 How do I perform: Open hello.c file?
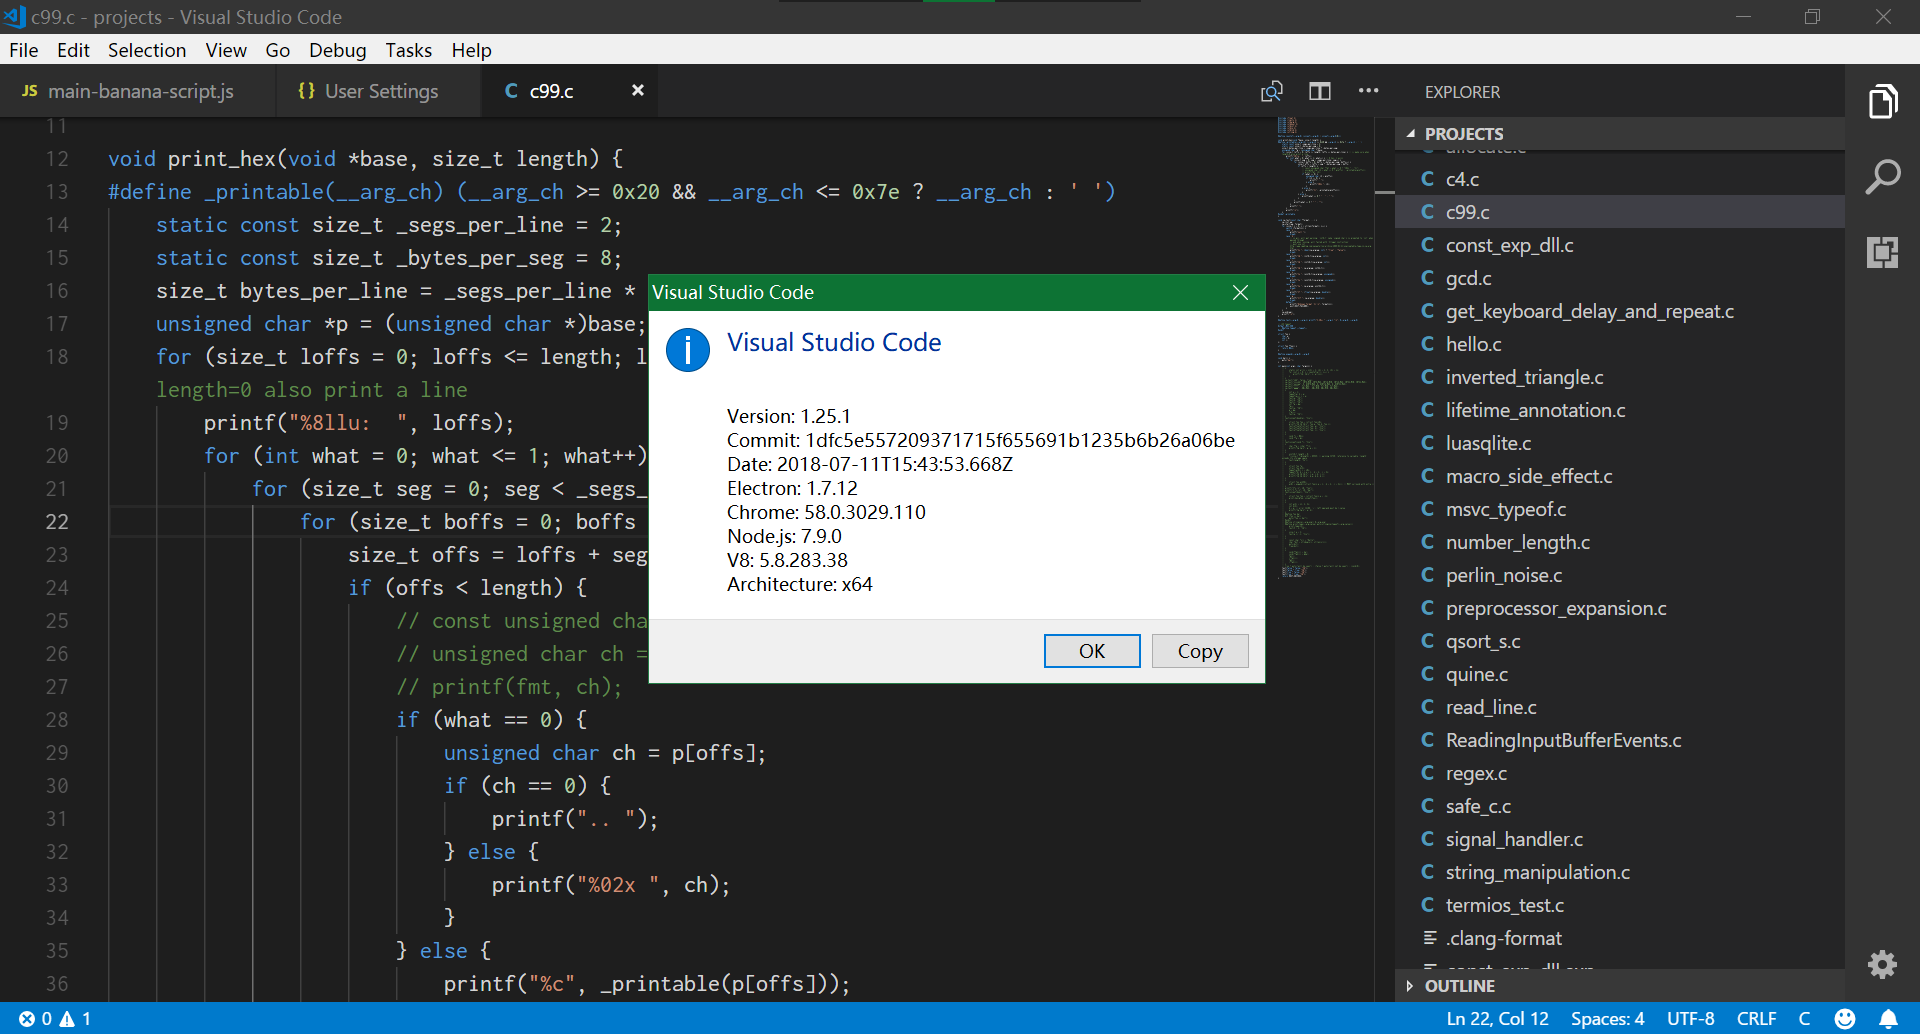coord(1620,344)
